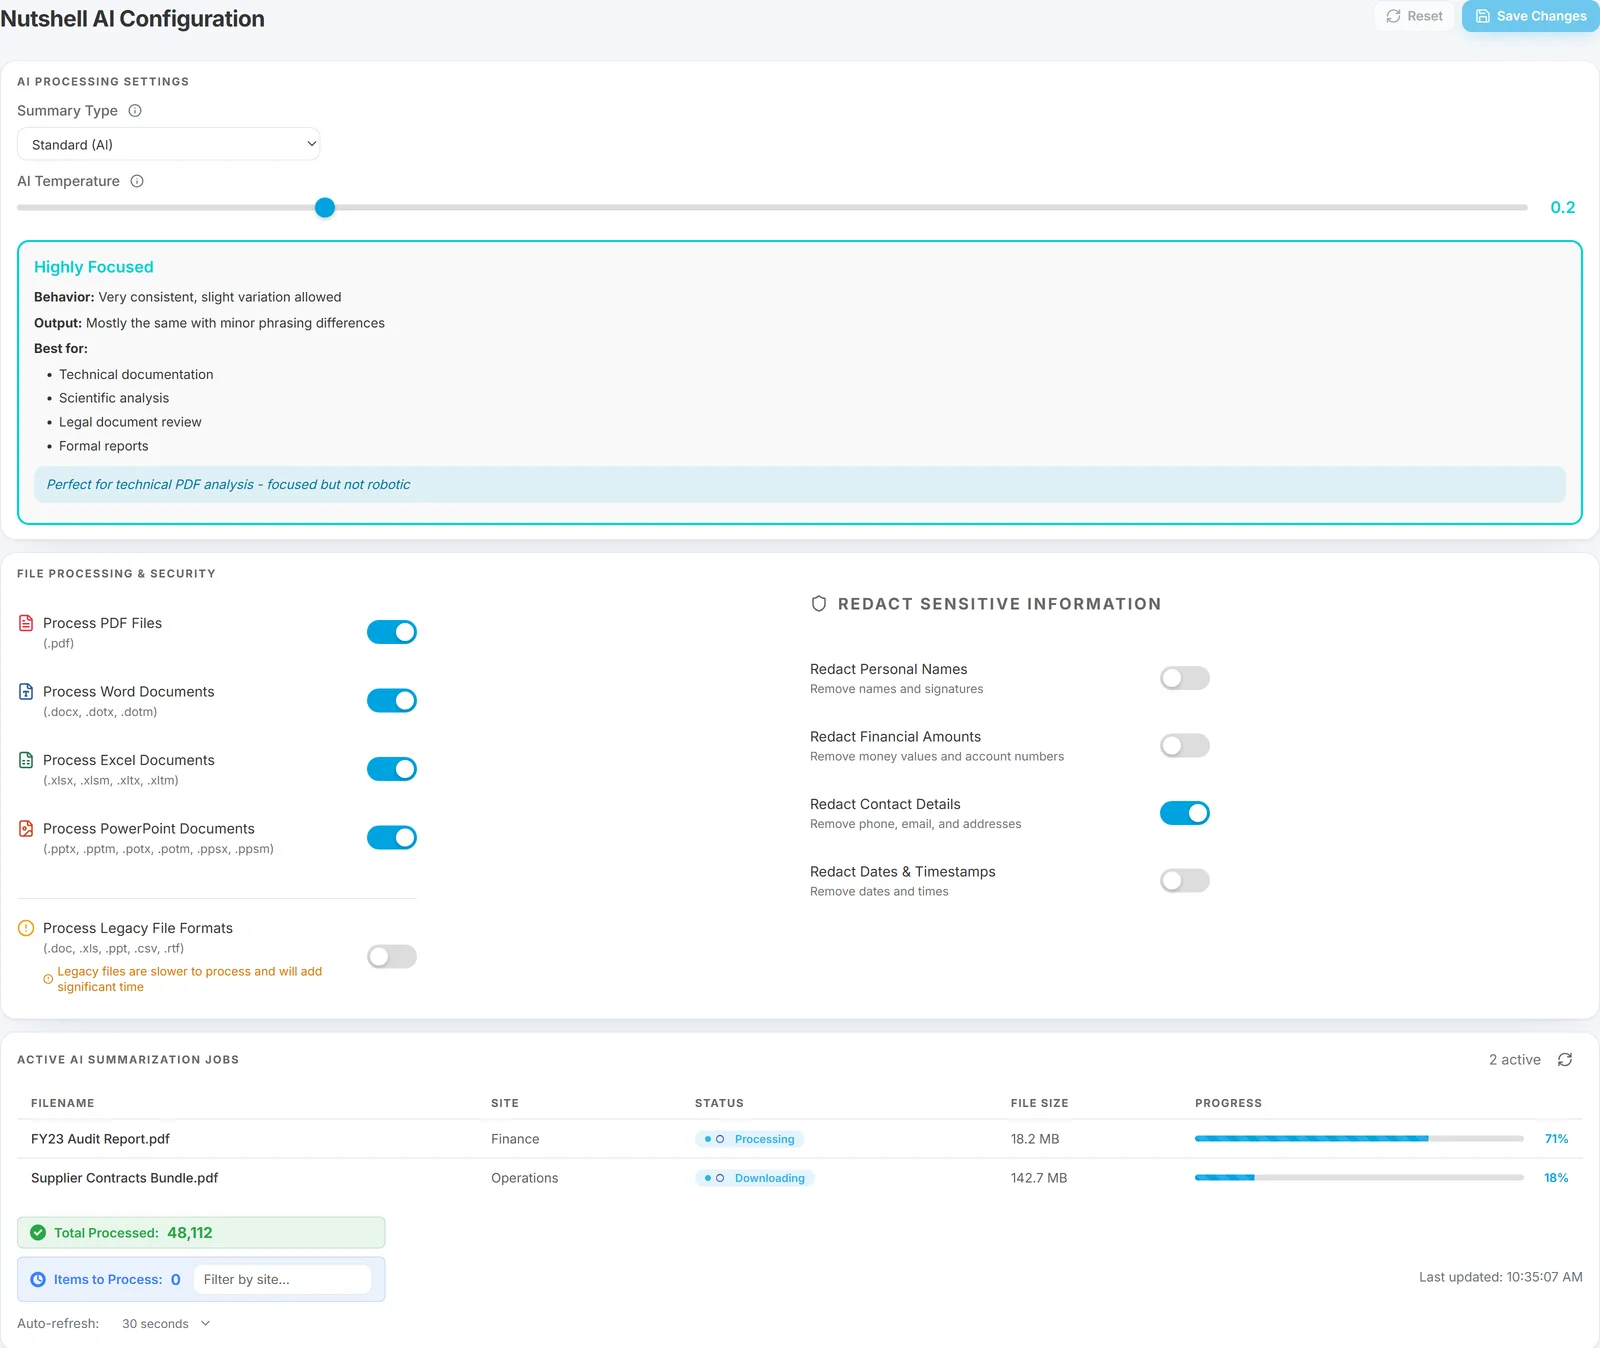Enable Redact Dates & Timestamps toggle

point(1185,880)
